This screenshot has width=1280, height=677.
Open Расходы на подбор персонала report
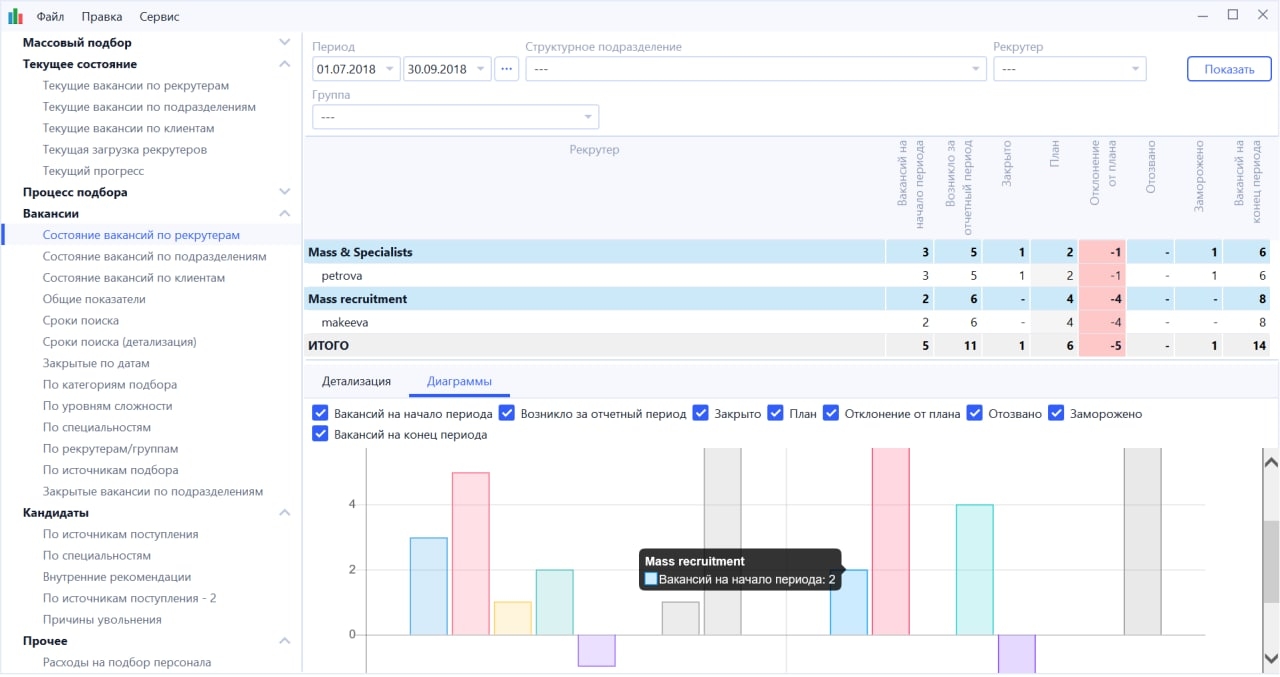point(127,662)
